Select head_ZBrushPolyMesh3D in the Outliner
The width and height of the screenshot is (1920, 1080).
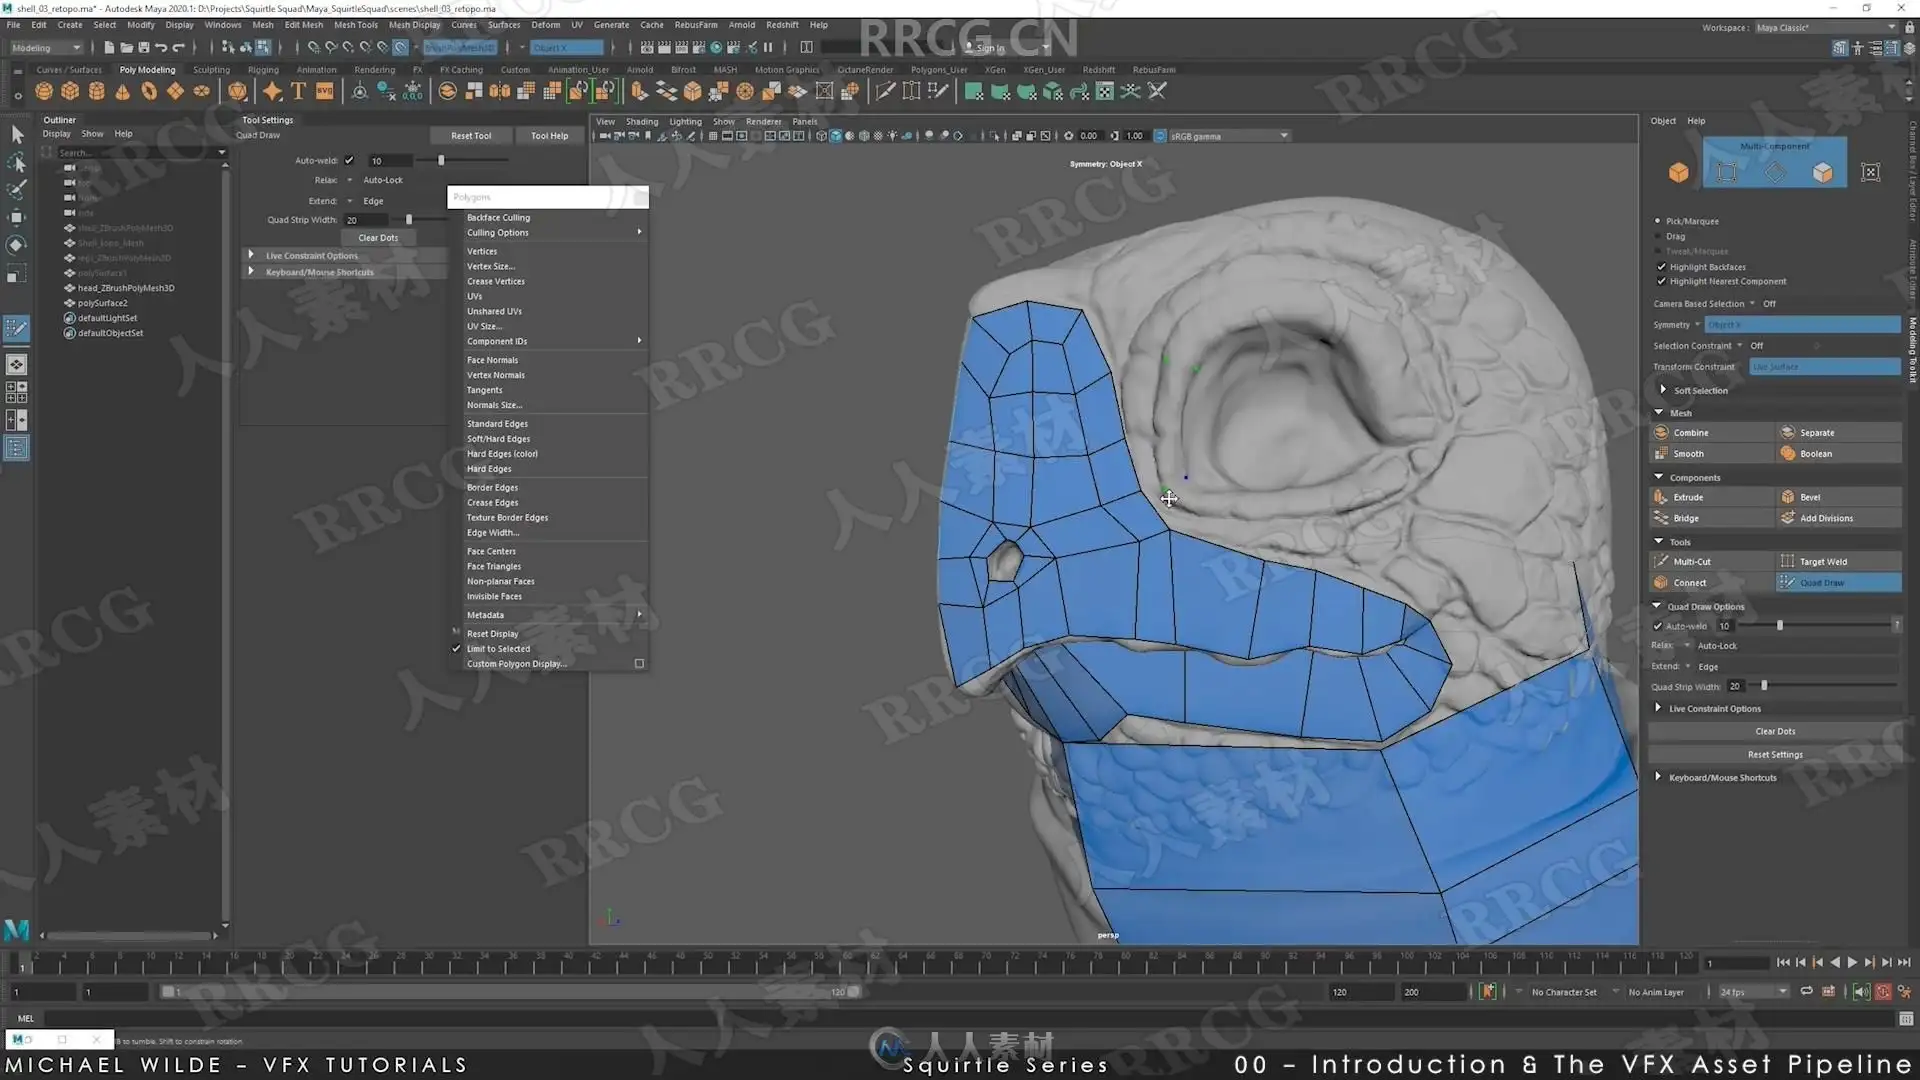pyautogui.click(x=126, y=288)
